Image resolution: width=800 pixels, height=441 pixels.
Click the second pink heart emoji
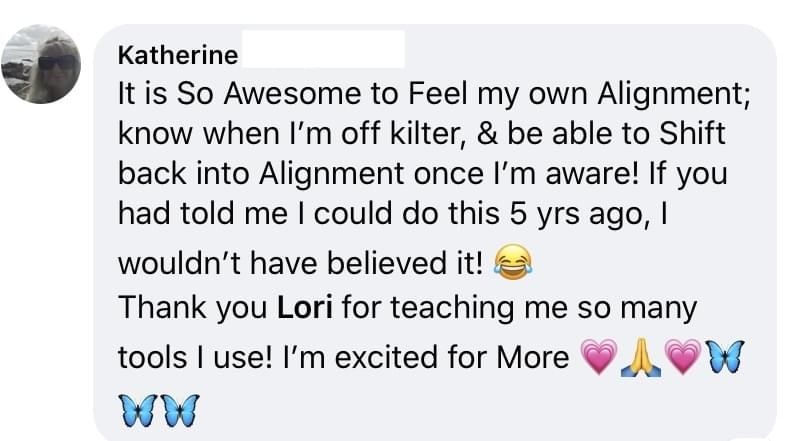[x=682, y=358]
